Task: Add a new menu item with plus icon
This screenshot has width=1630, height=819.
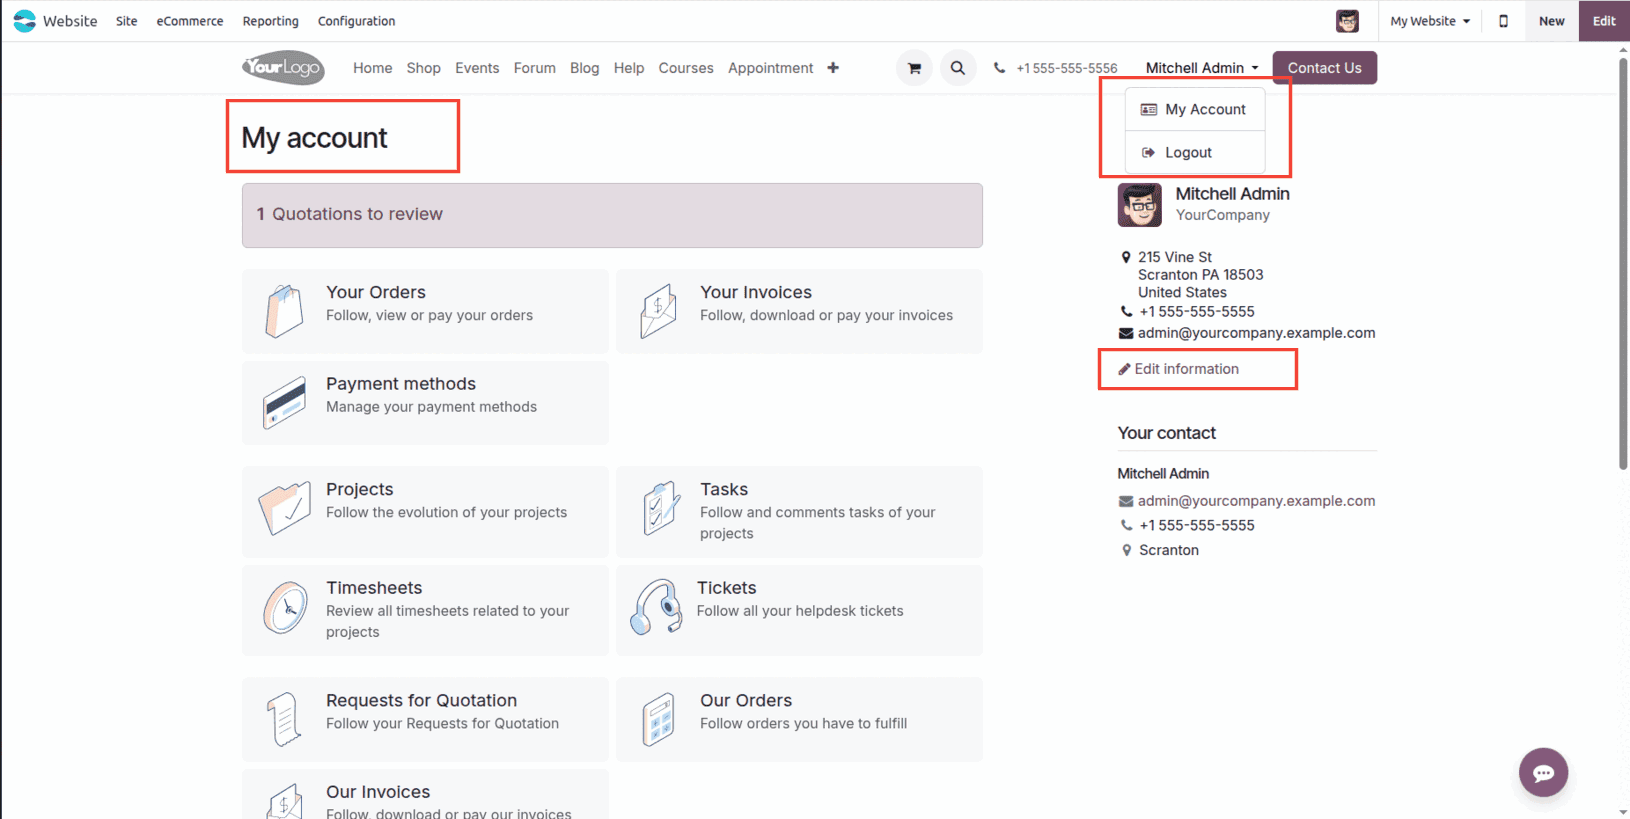Action: click(833, 68)
